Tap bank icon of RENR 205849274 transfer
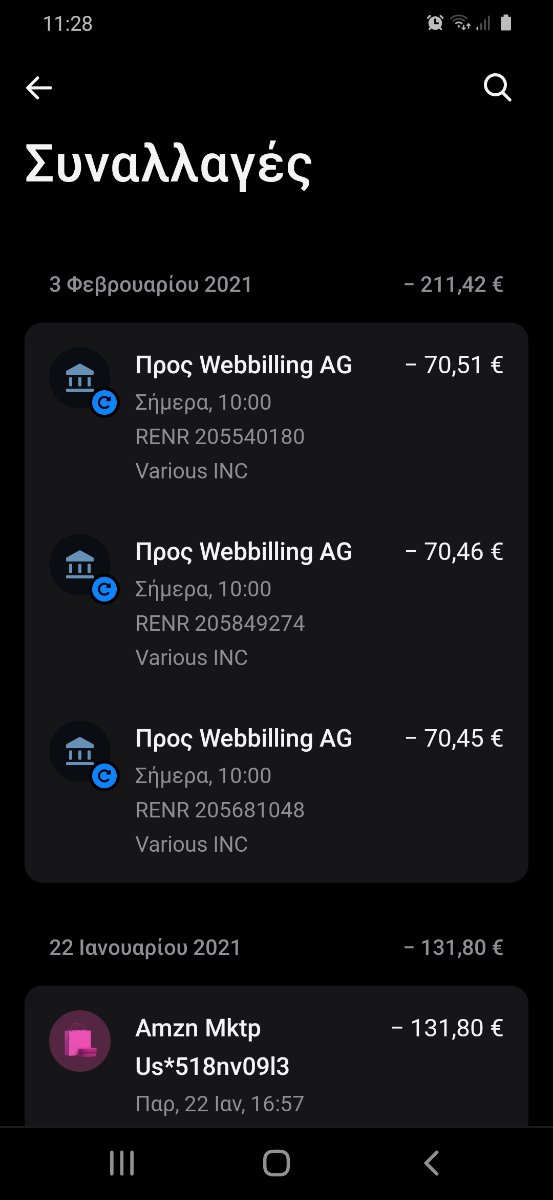 click(80, 565)
